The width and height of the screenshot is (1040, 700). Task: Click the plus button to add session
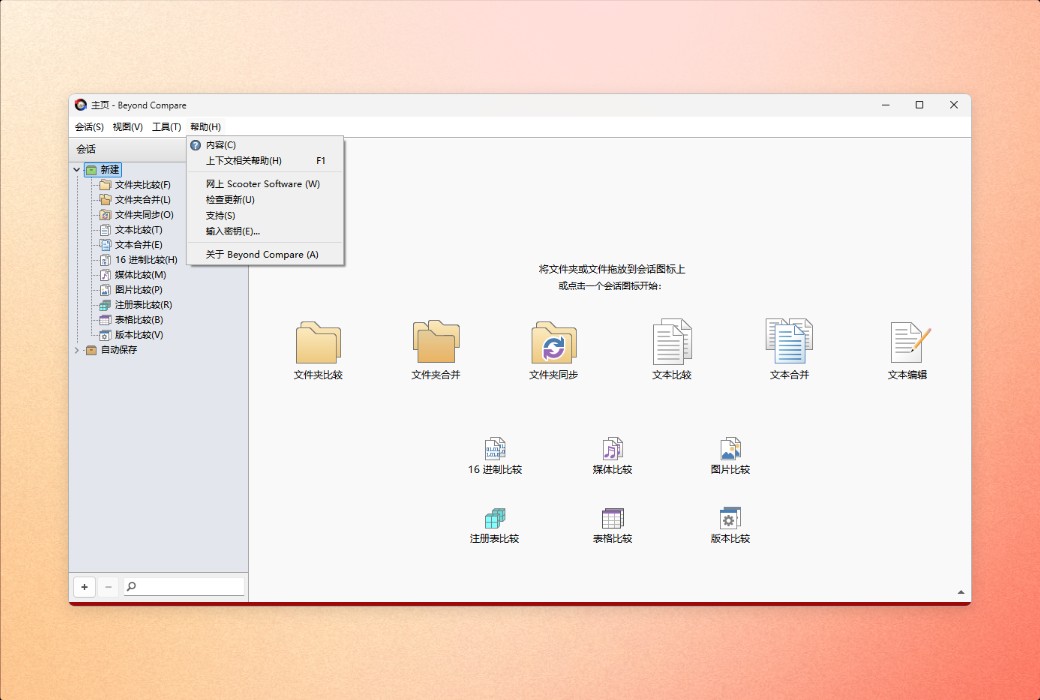(x=84, y=587)
